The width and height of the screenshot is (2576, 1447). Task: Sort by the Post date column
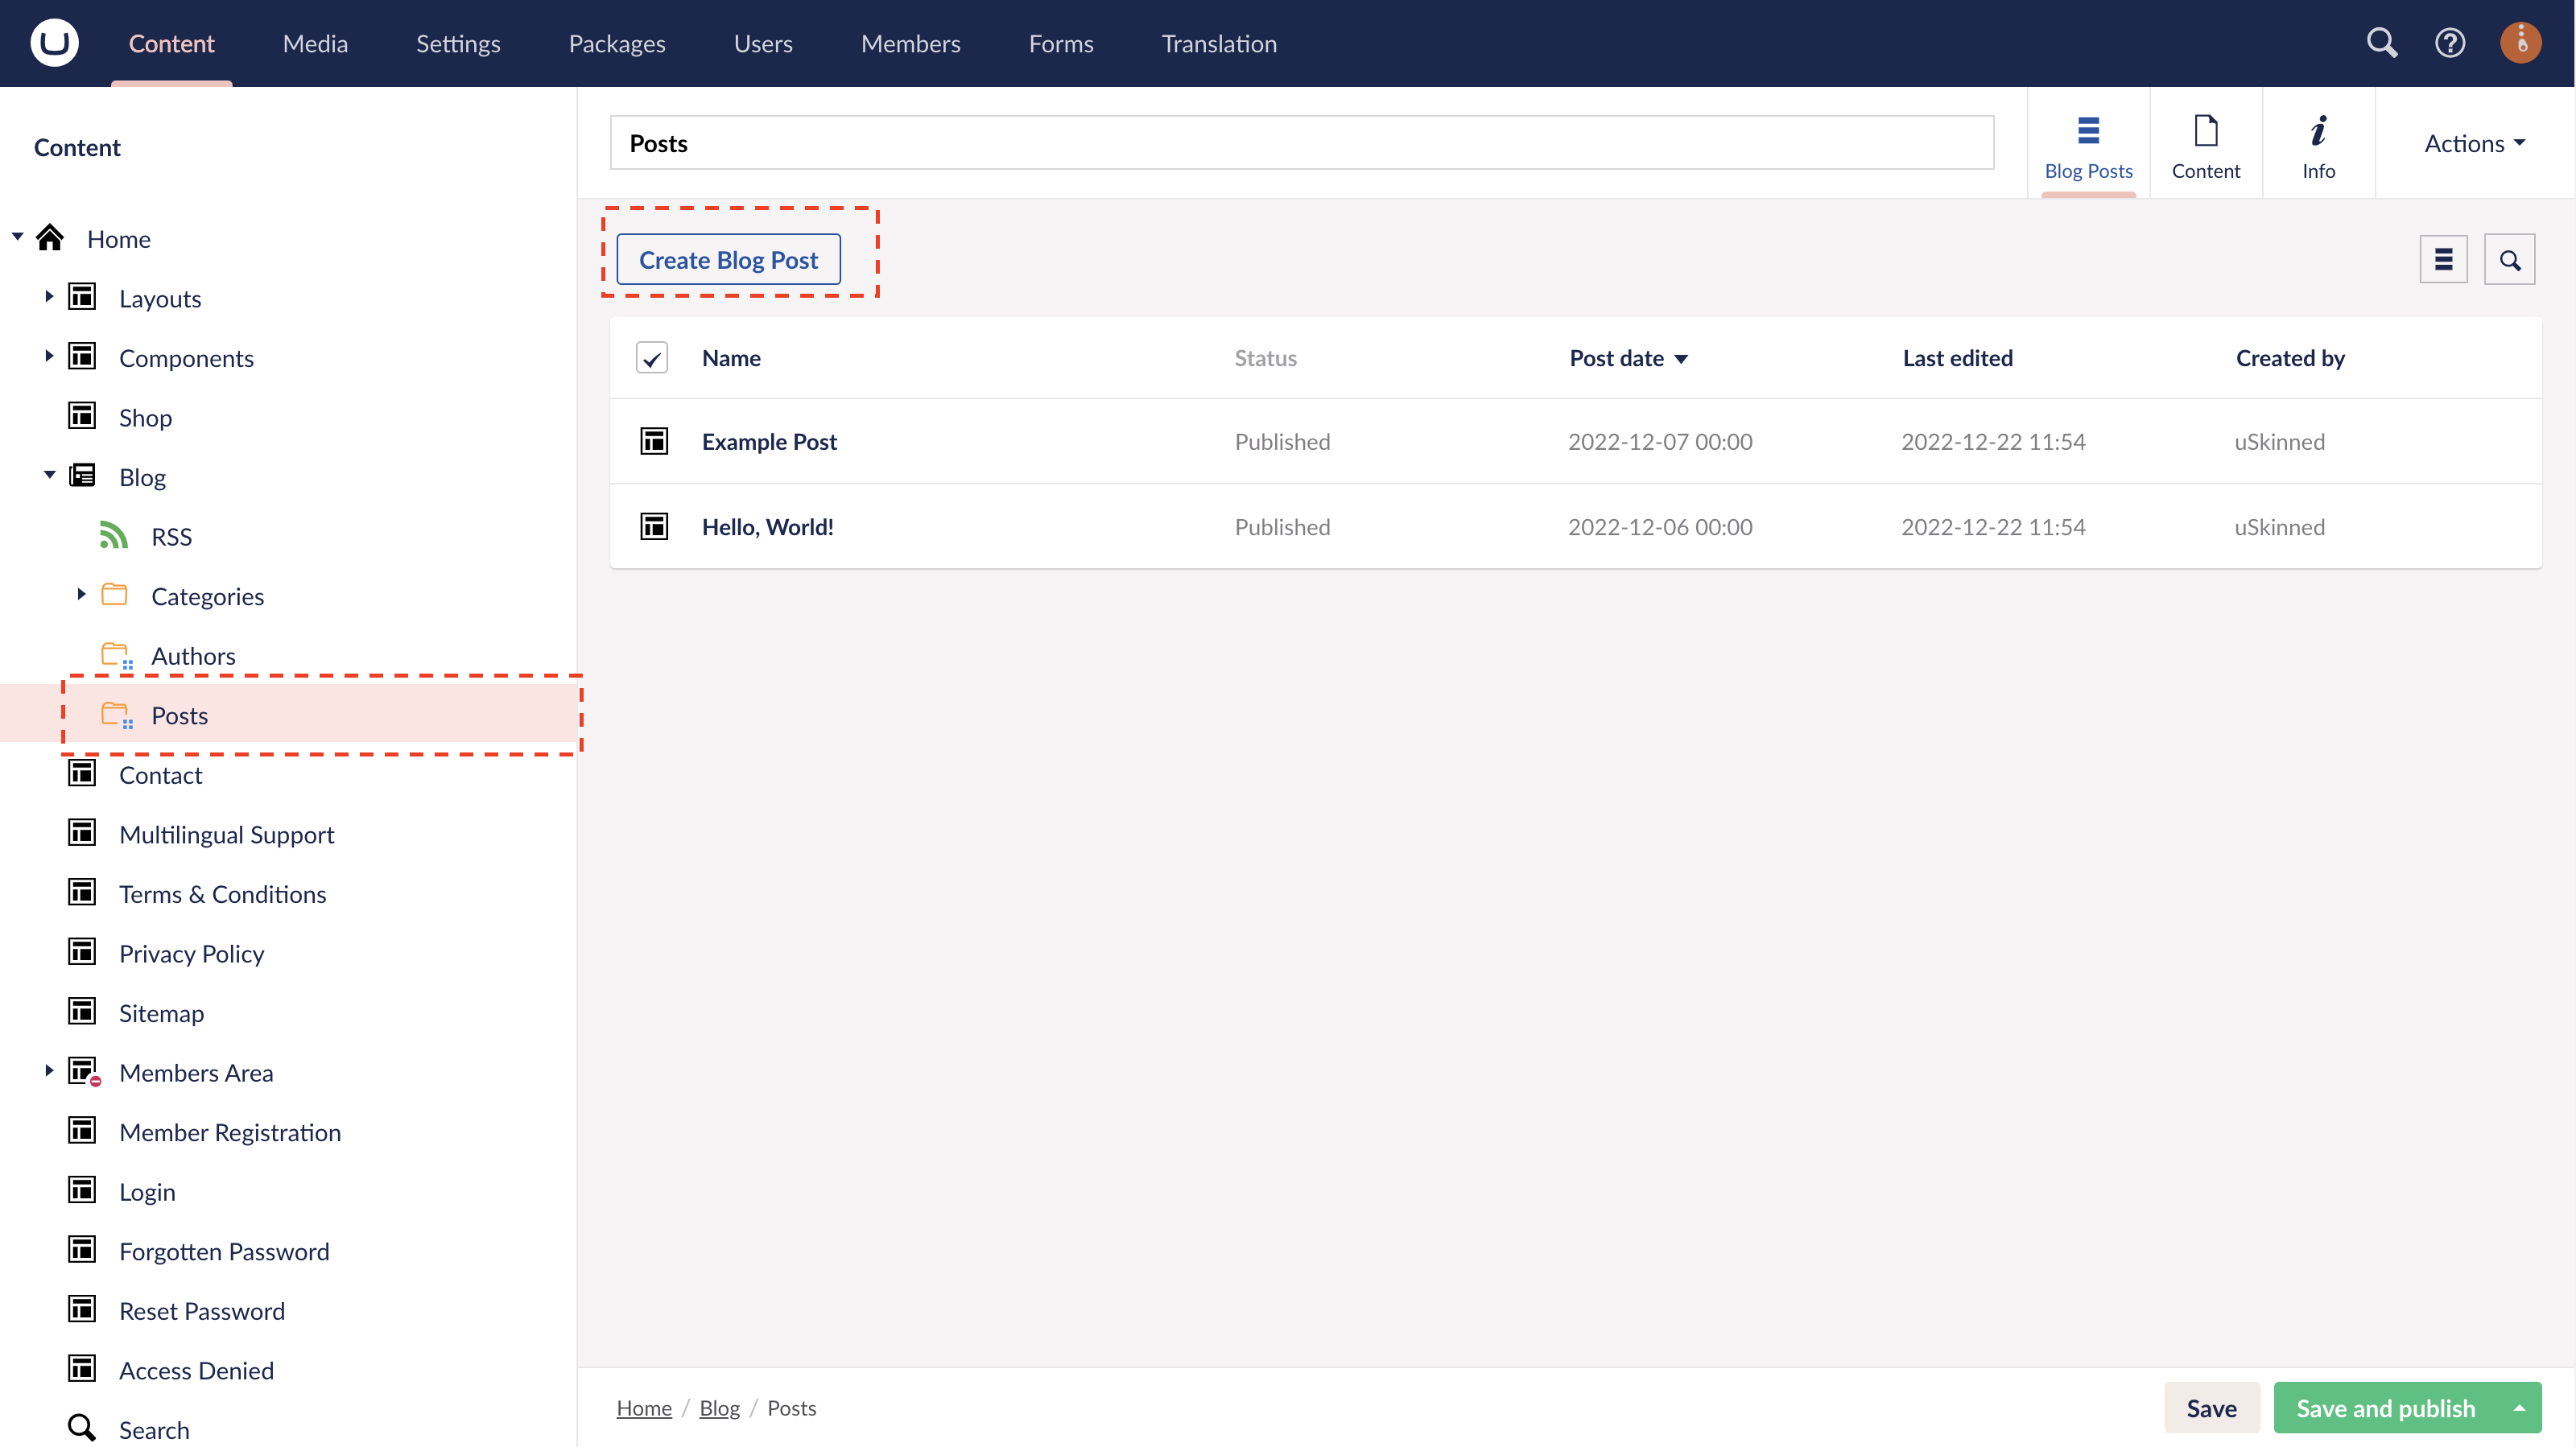click(1628, 358)
